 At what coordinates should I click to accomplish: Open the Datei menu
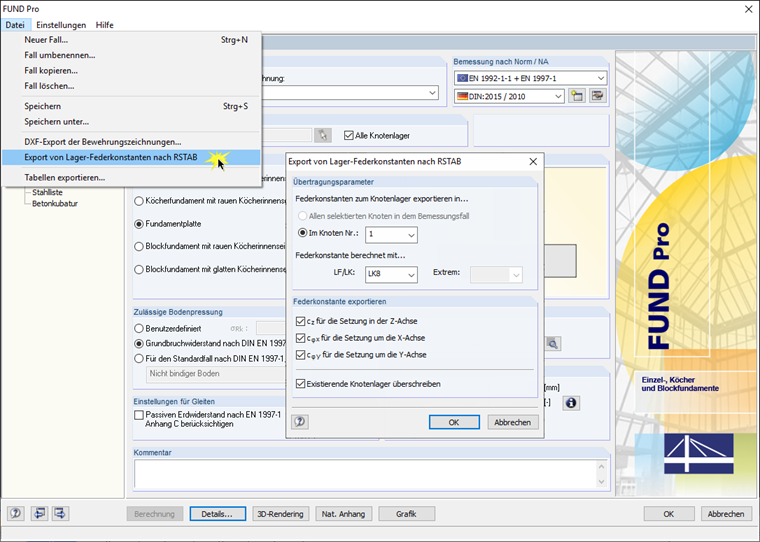tap(16, 25)
